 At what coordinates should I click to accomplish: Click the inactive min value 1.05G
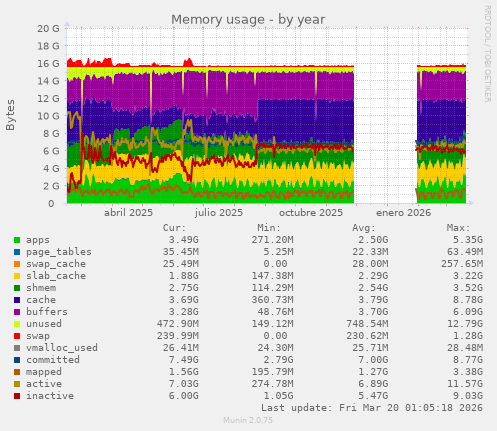[x=278, y=396]
